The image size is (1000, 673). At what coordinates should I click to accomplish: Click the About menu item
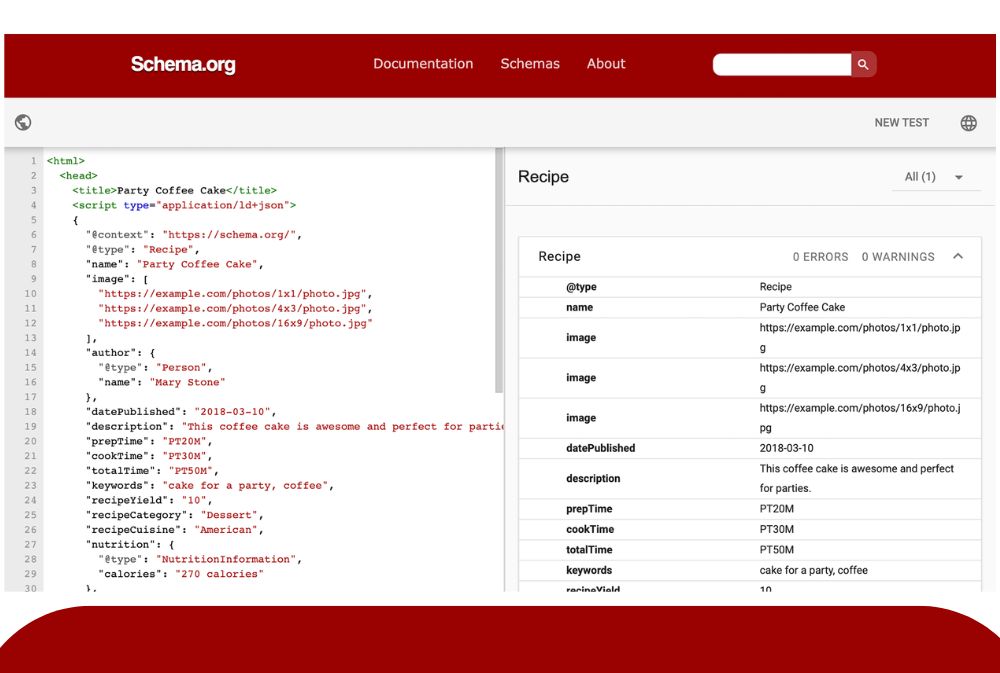605,64
